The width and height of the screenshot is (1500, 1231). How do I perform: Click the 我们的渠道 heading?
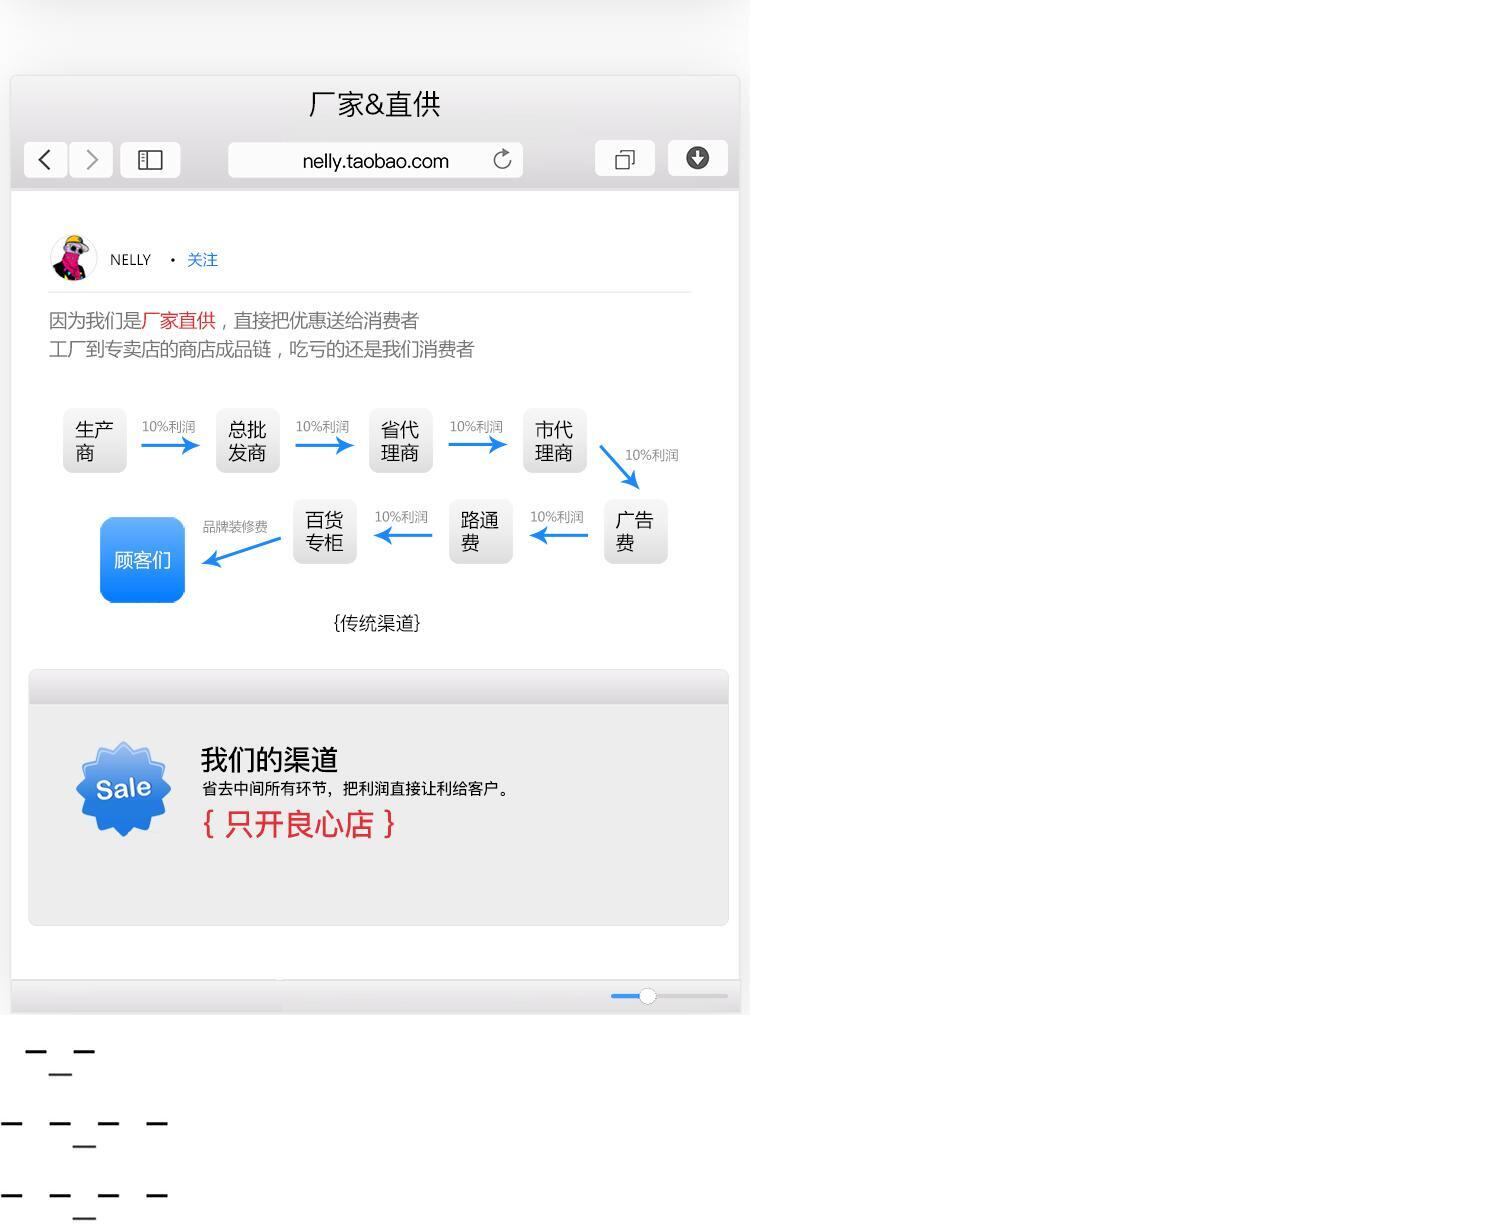coord(270,760)
